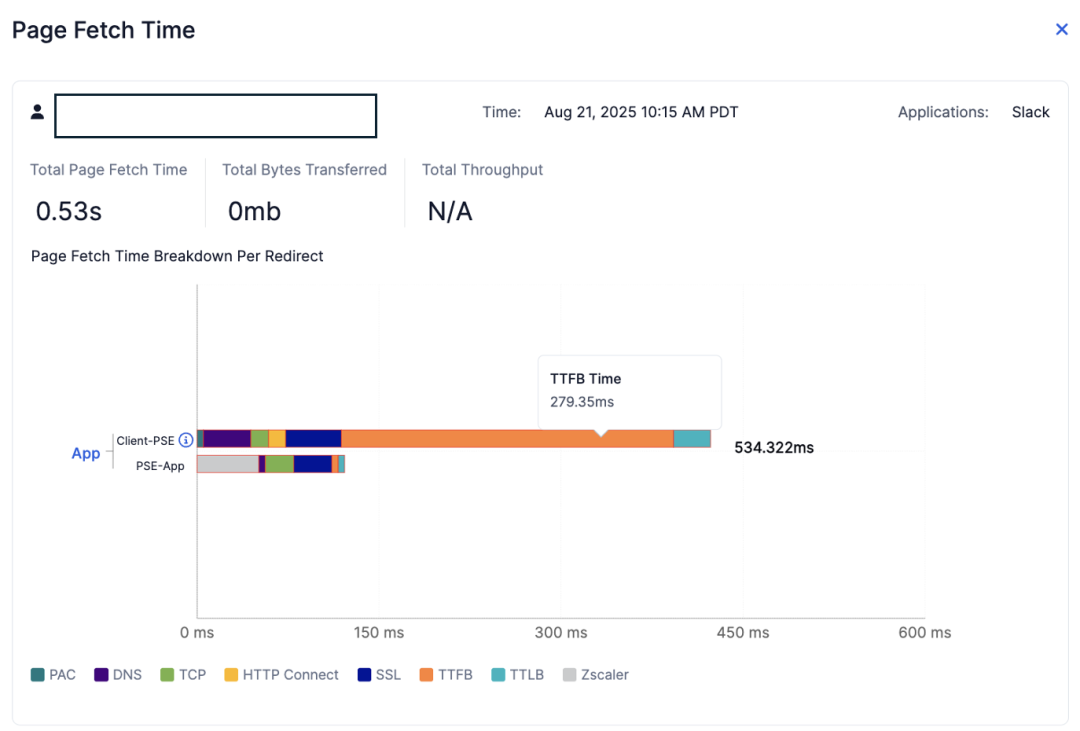The height and width of the screenshot is (731, 1080).
Task: Toggle the PAC legend entry
Action: (53, 675)
